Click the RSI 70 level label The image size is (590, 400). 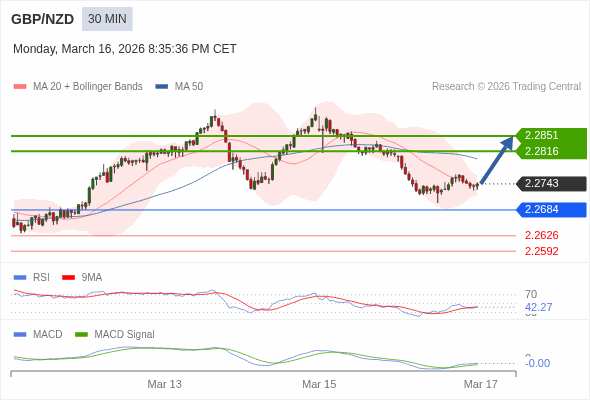531,294
